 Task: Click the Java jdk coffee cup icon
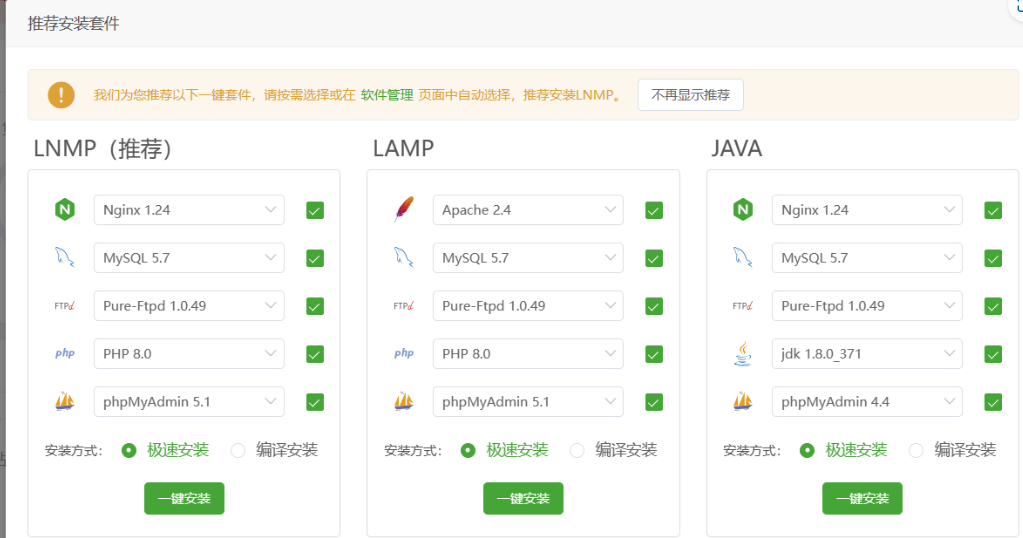(x=742, y=353)
